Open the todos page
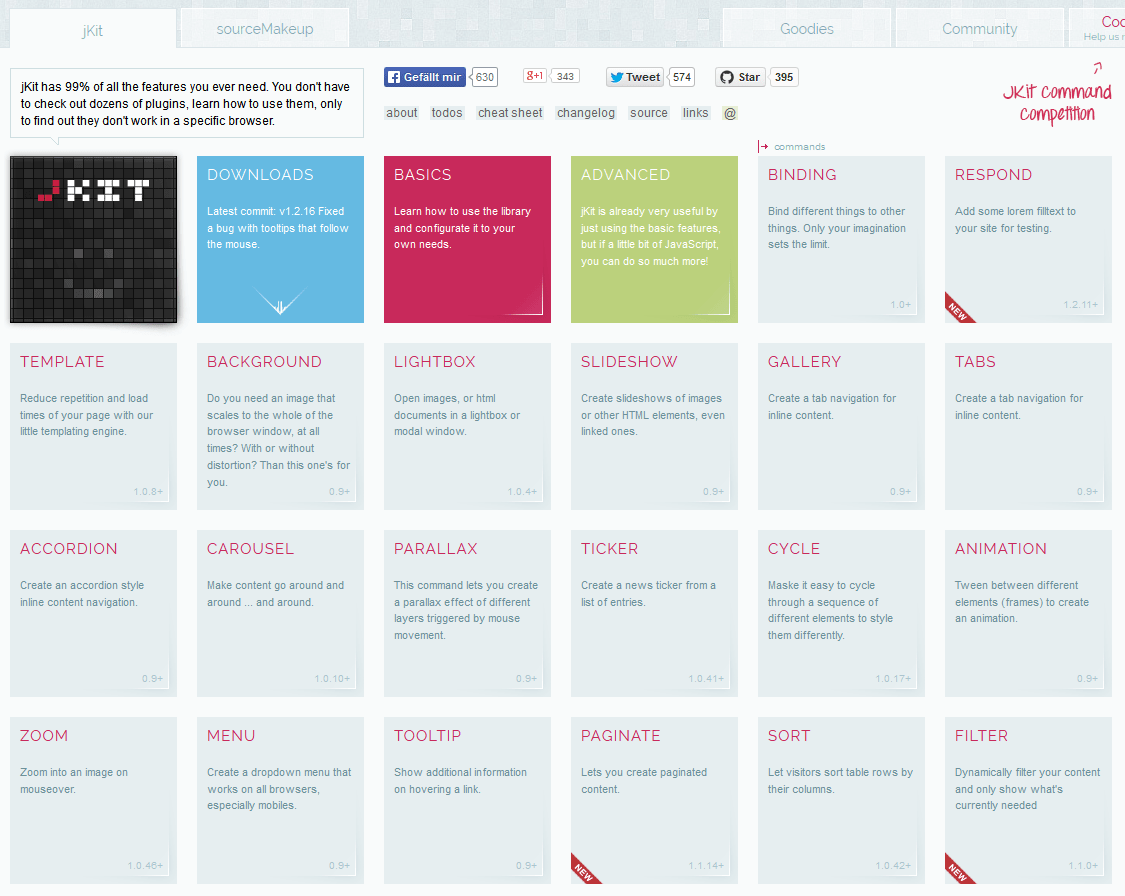1125x896 pixels. click(447, 113)
